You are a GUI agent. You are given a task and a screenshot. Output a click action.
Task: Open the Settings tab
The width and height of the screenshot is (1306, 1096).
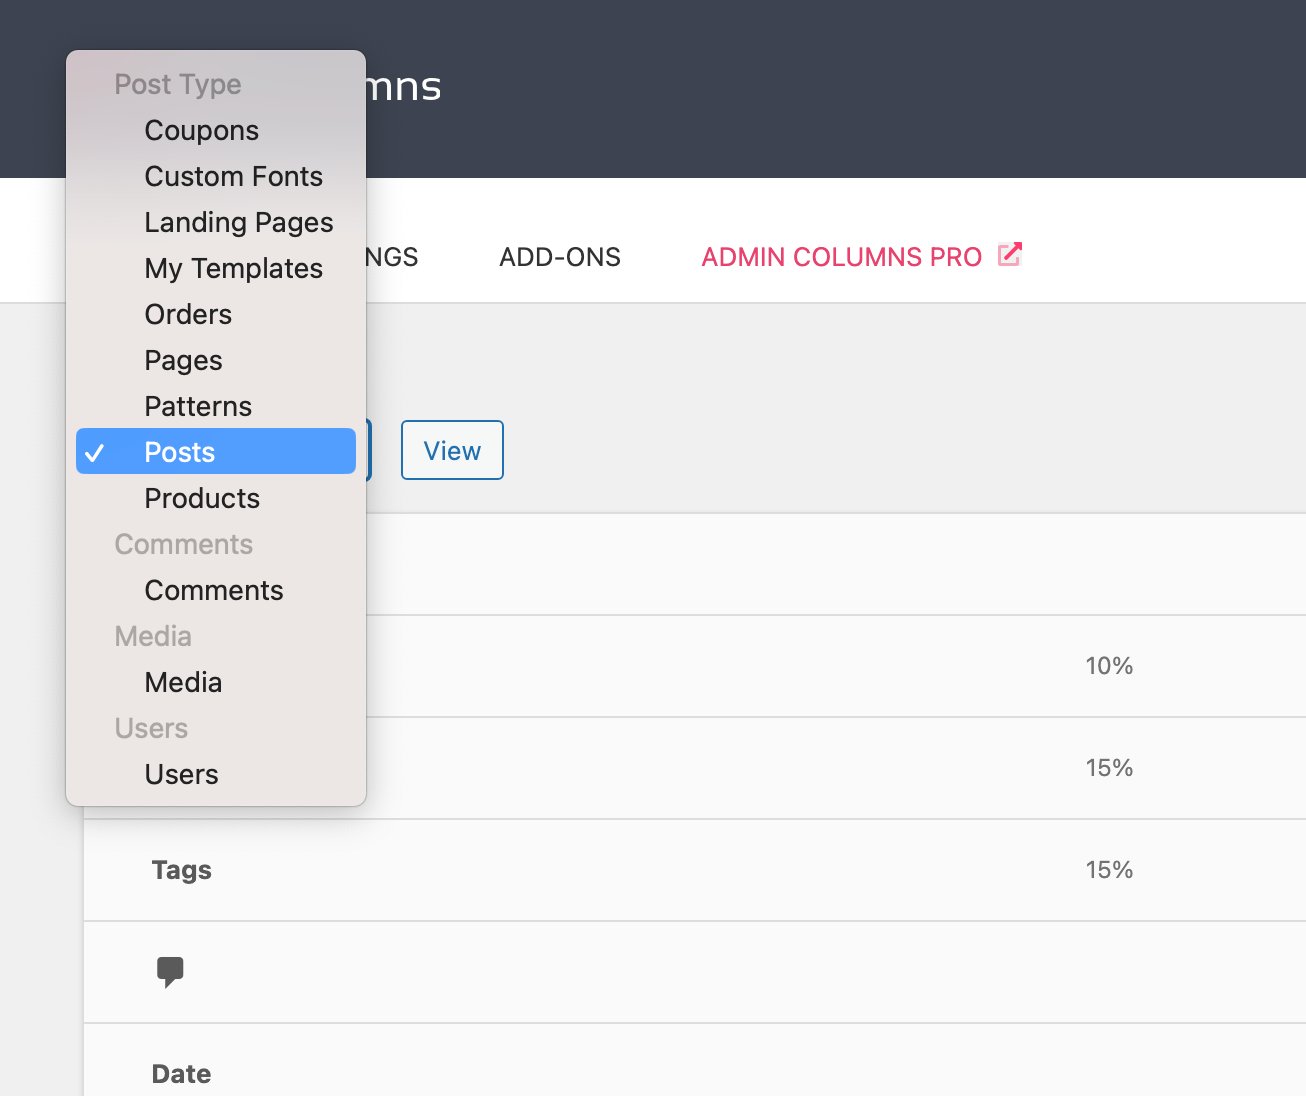pyautogui.click(x=395, y=257)
